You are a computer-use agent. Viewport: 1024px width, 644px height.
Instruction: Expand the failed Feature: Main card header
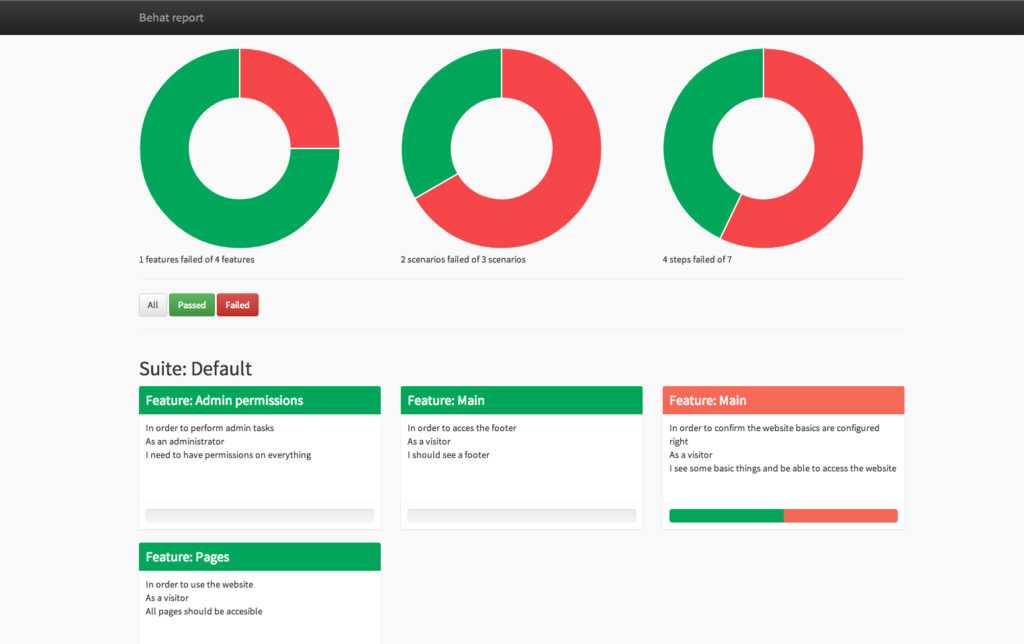(783, 400)
